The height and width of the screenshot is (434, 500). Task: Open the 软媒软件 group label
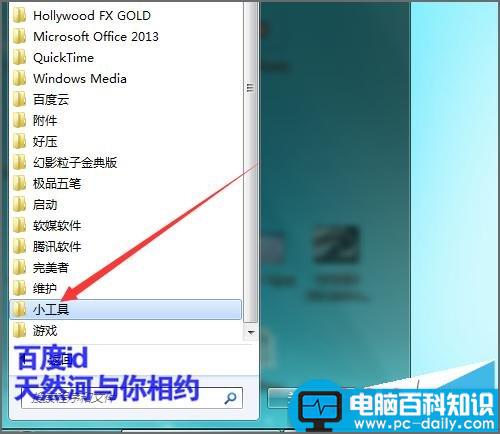coord(57,226)
